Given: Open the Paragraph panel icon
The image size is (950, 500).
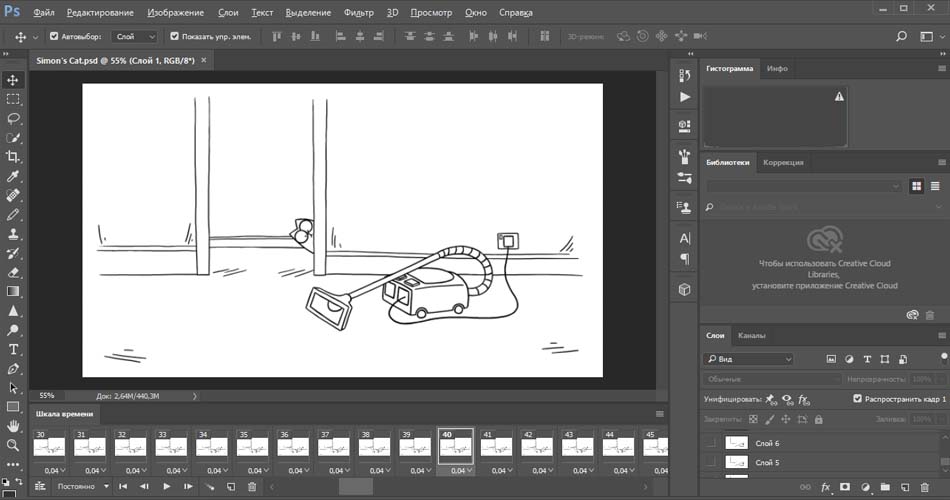Looking at the screenshot, I should 685,259.
